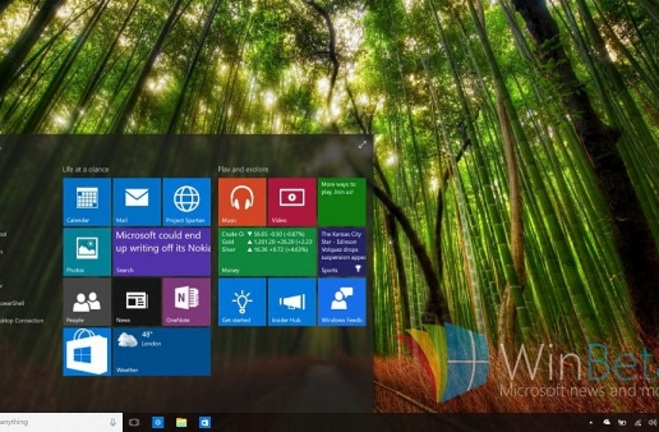Open the volume speaker tray icon
Image resolution: width=659 pixels, height=432 pixels.
tap(653, 422)
